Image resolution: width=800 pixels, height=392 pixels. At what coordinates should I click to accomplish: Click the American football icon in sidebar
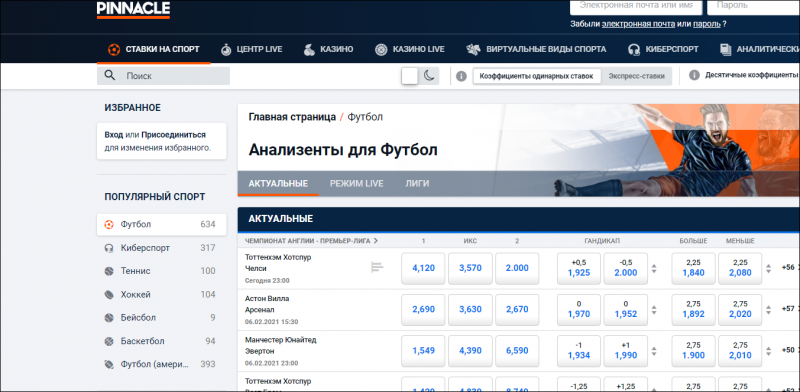coord(109,364)
